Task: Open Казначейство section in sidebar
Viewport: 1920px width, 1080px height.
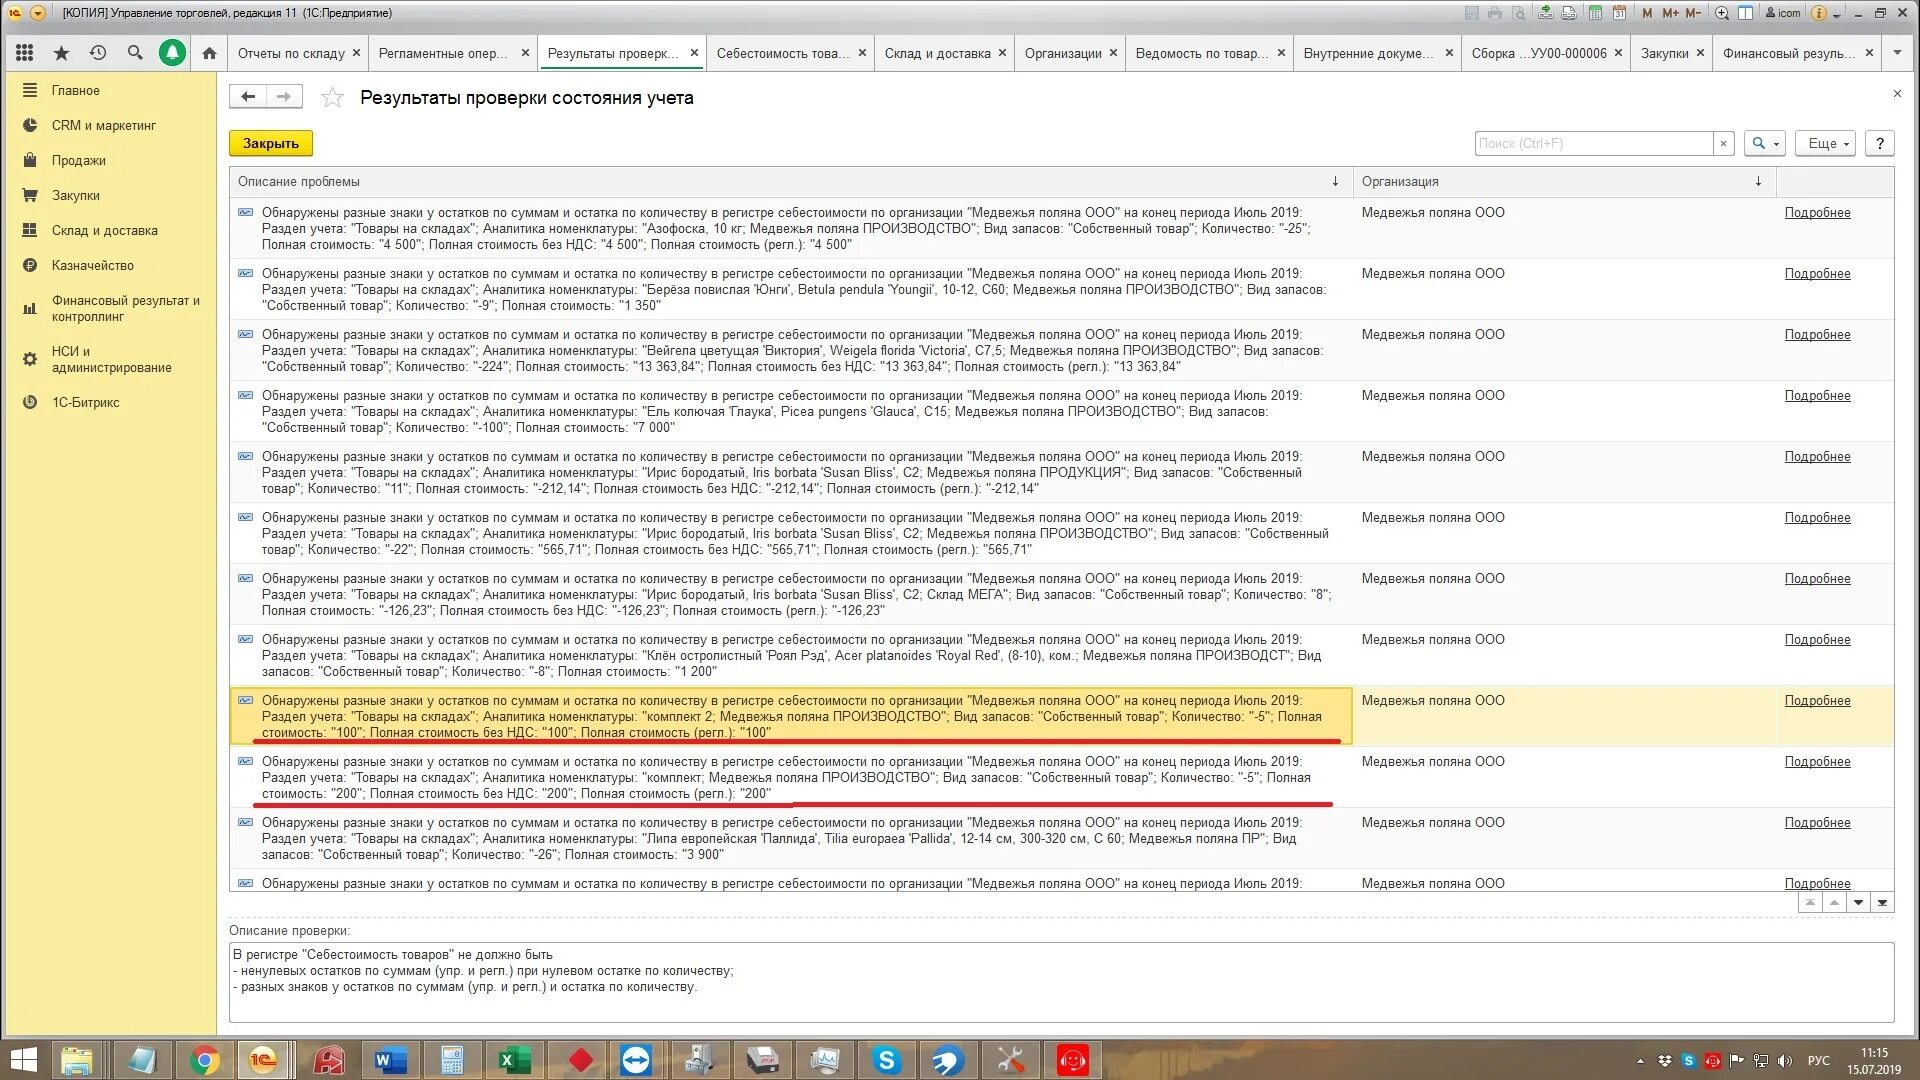Action: coord(93,266)
